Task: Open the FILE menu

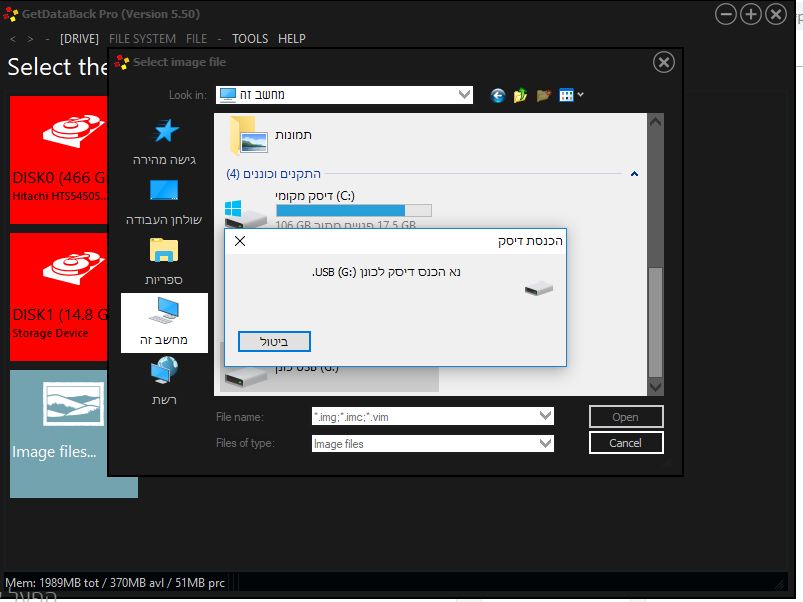Action: tap(197, 39)
